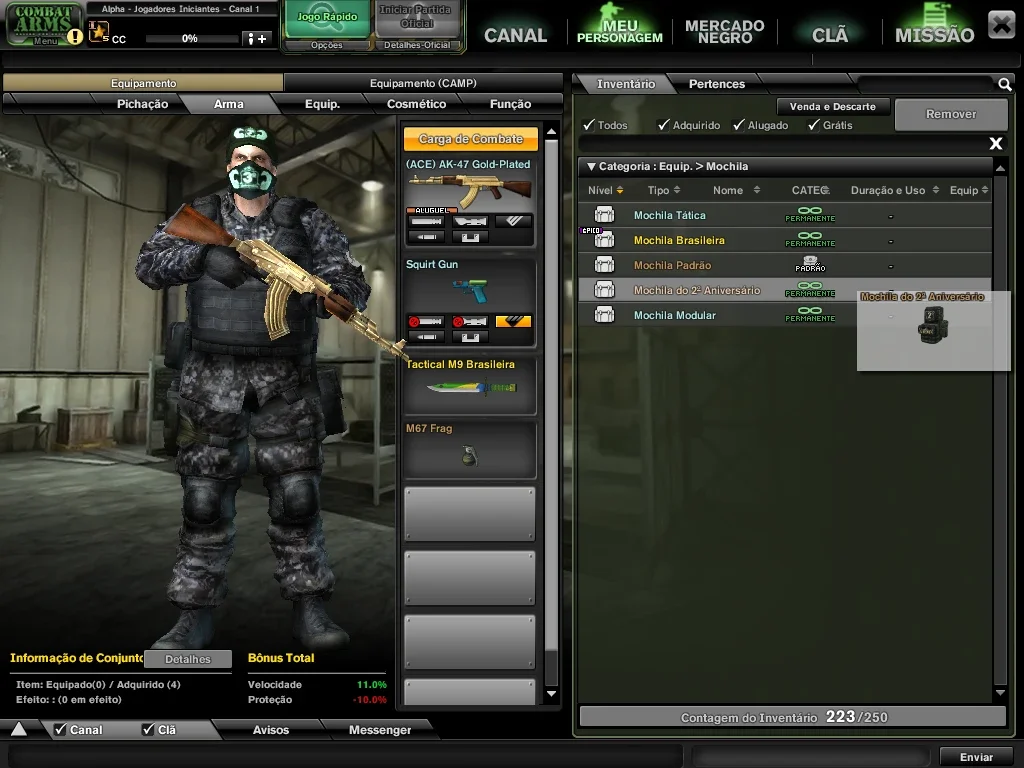1024x768 pixels.
Task: Switch to the Função tab
Action: (x=511, y=104)
